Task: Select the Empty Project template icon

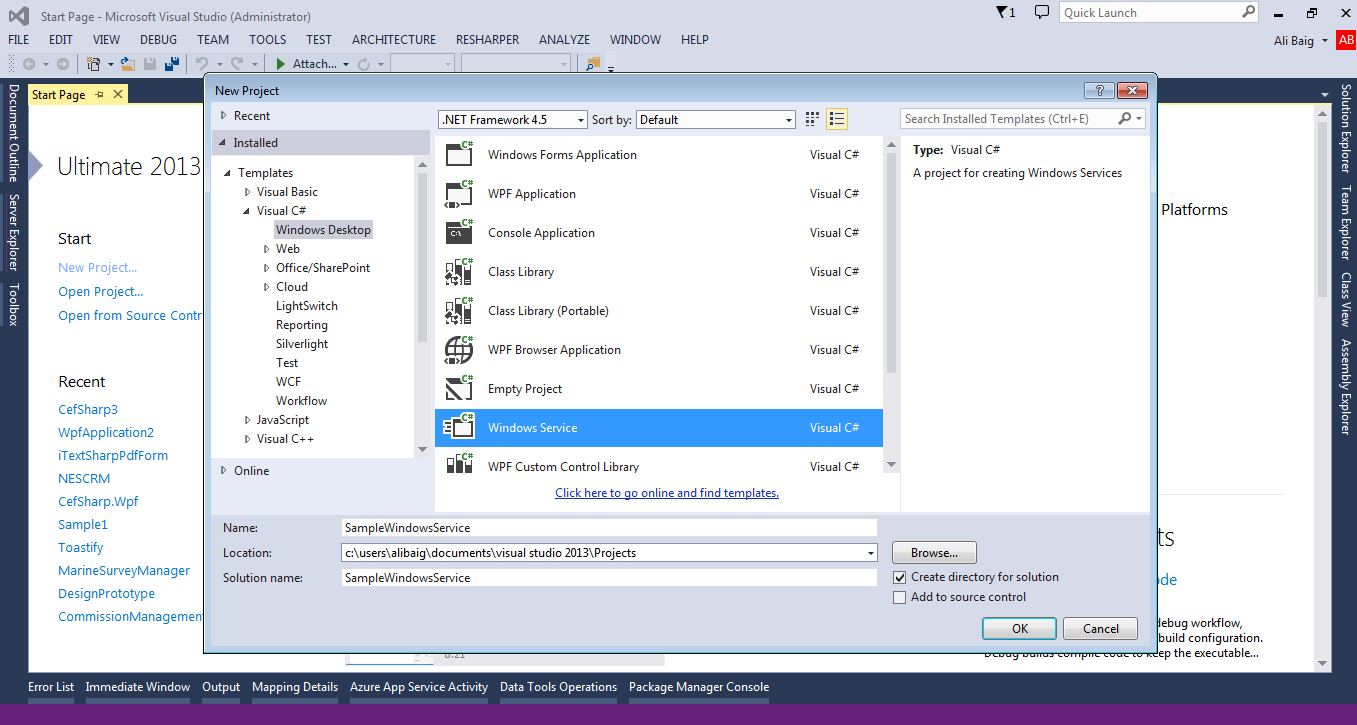Action: pos(459,388)
